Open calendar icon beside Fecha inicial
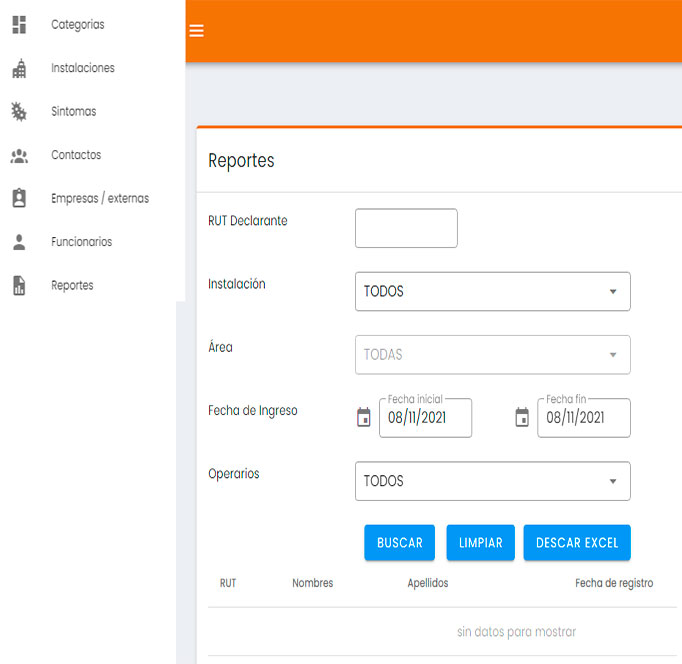Screen dimensions: 682x664 pyautogui.click(x=364, y=418)
